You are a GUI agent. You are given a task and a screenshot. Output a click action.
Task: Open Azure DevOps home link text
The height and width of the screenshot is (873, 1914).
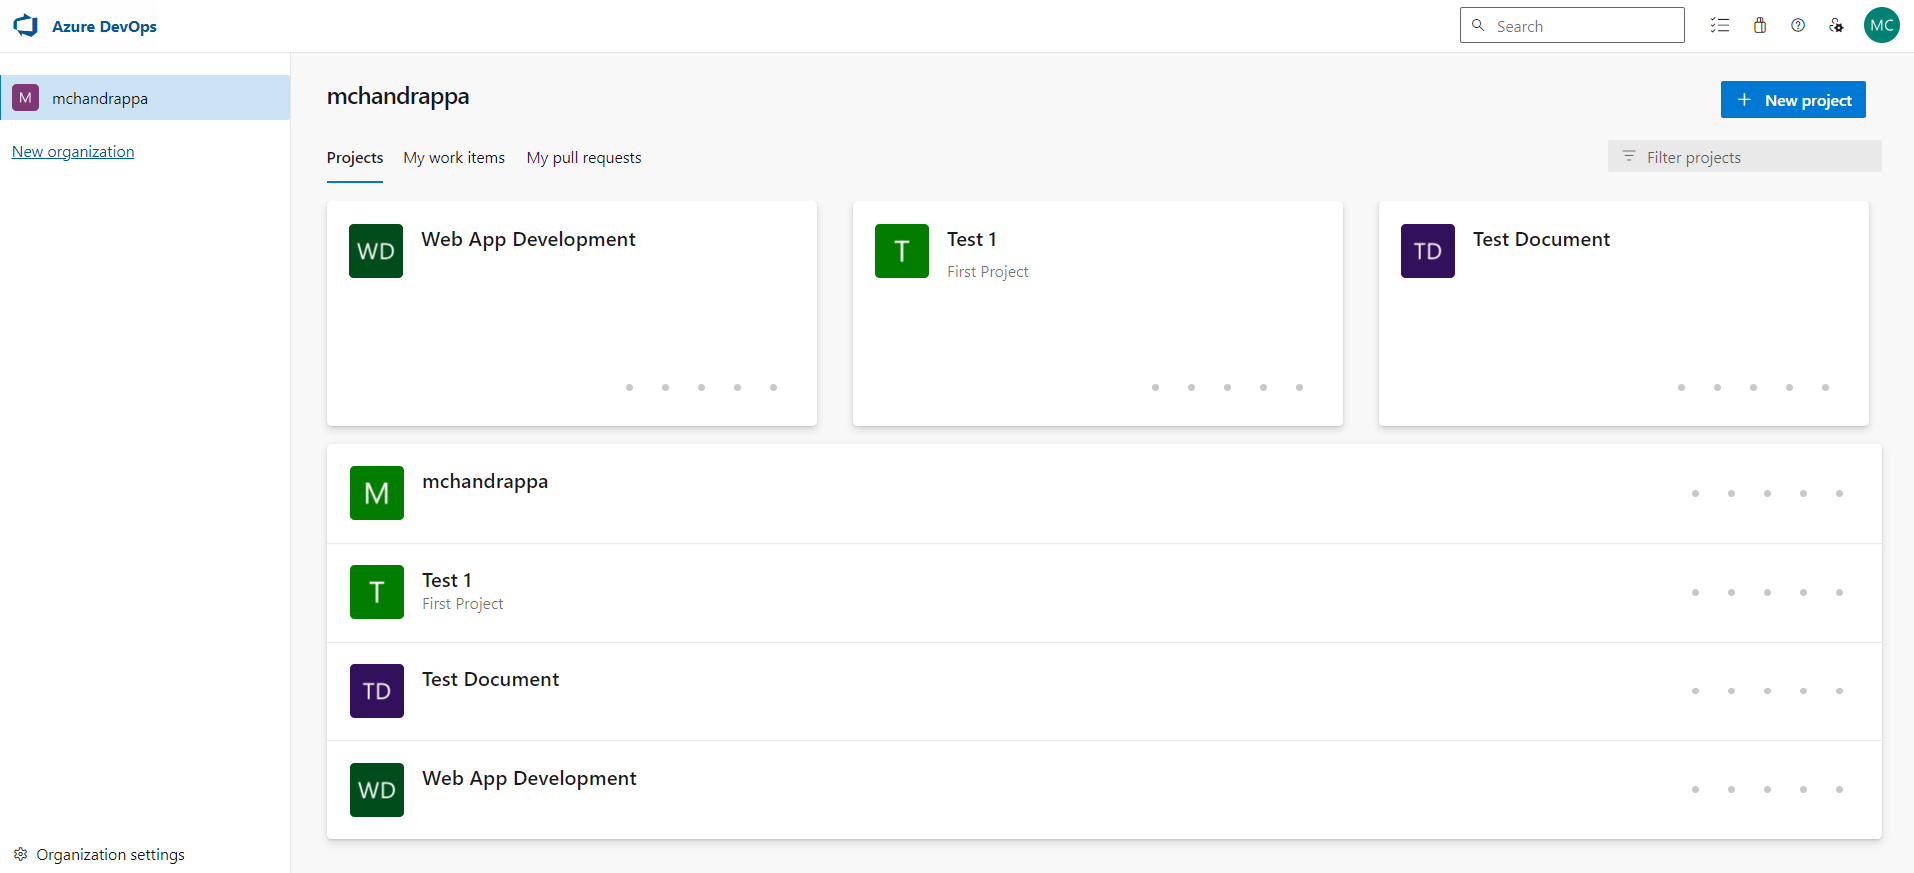tap(104, 27)
